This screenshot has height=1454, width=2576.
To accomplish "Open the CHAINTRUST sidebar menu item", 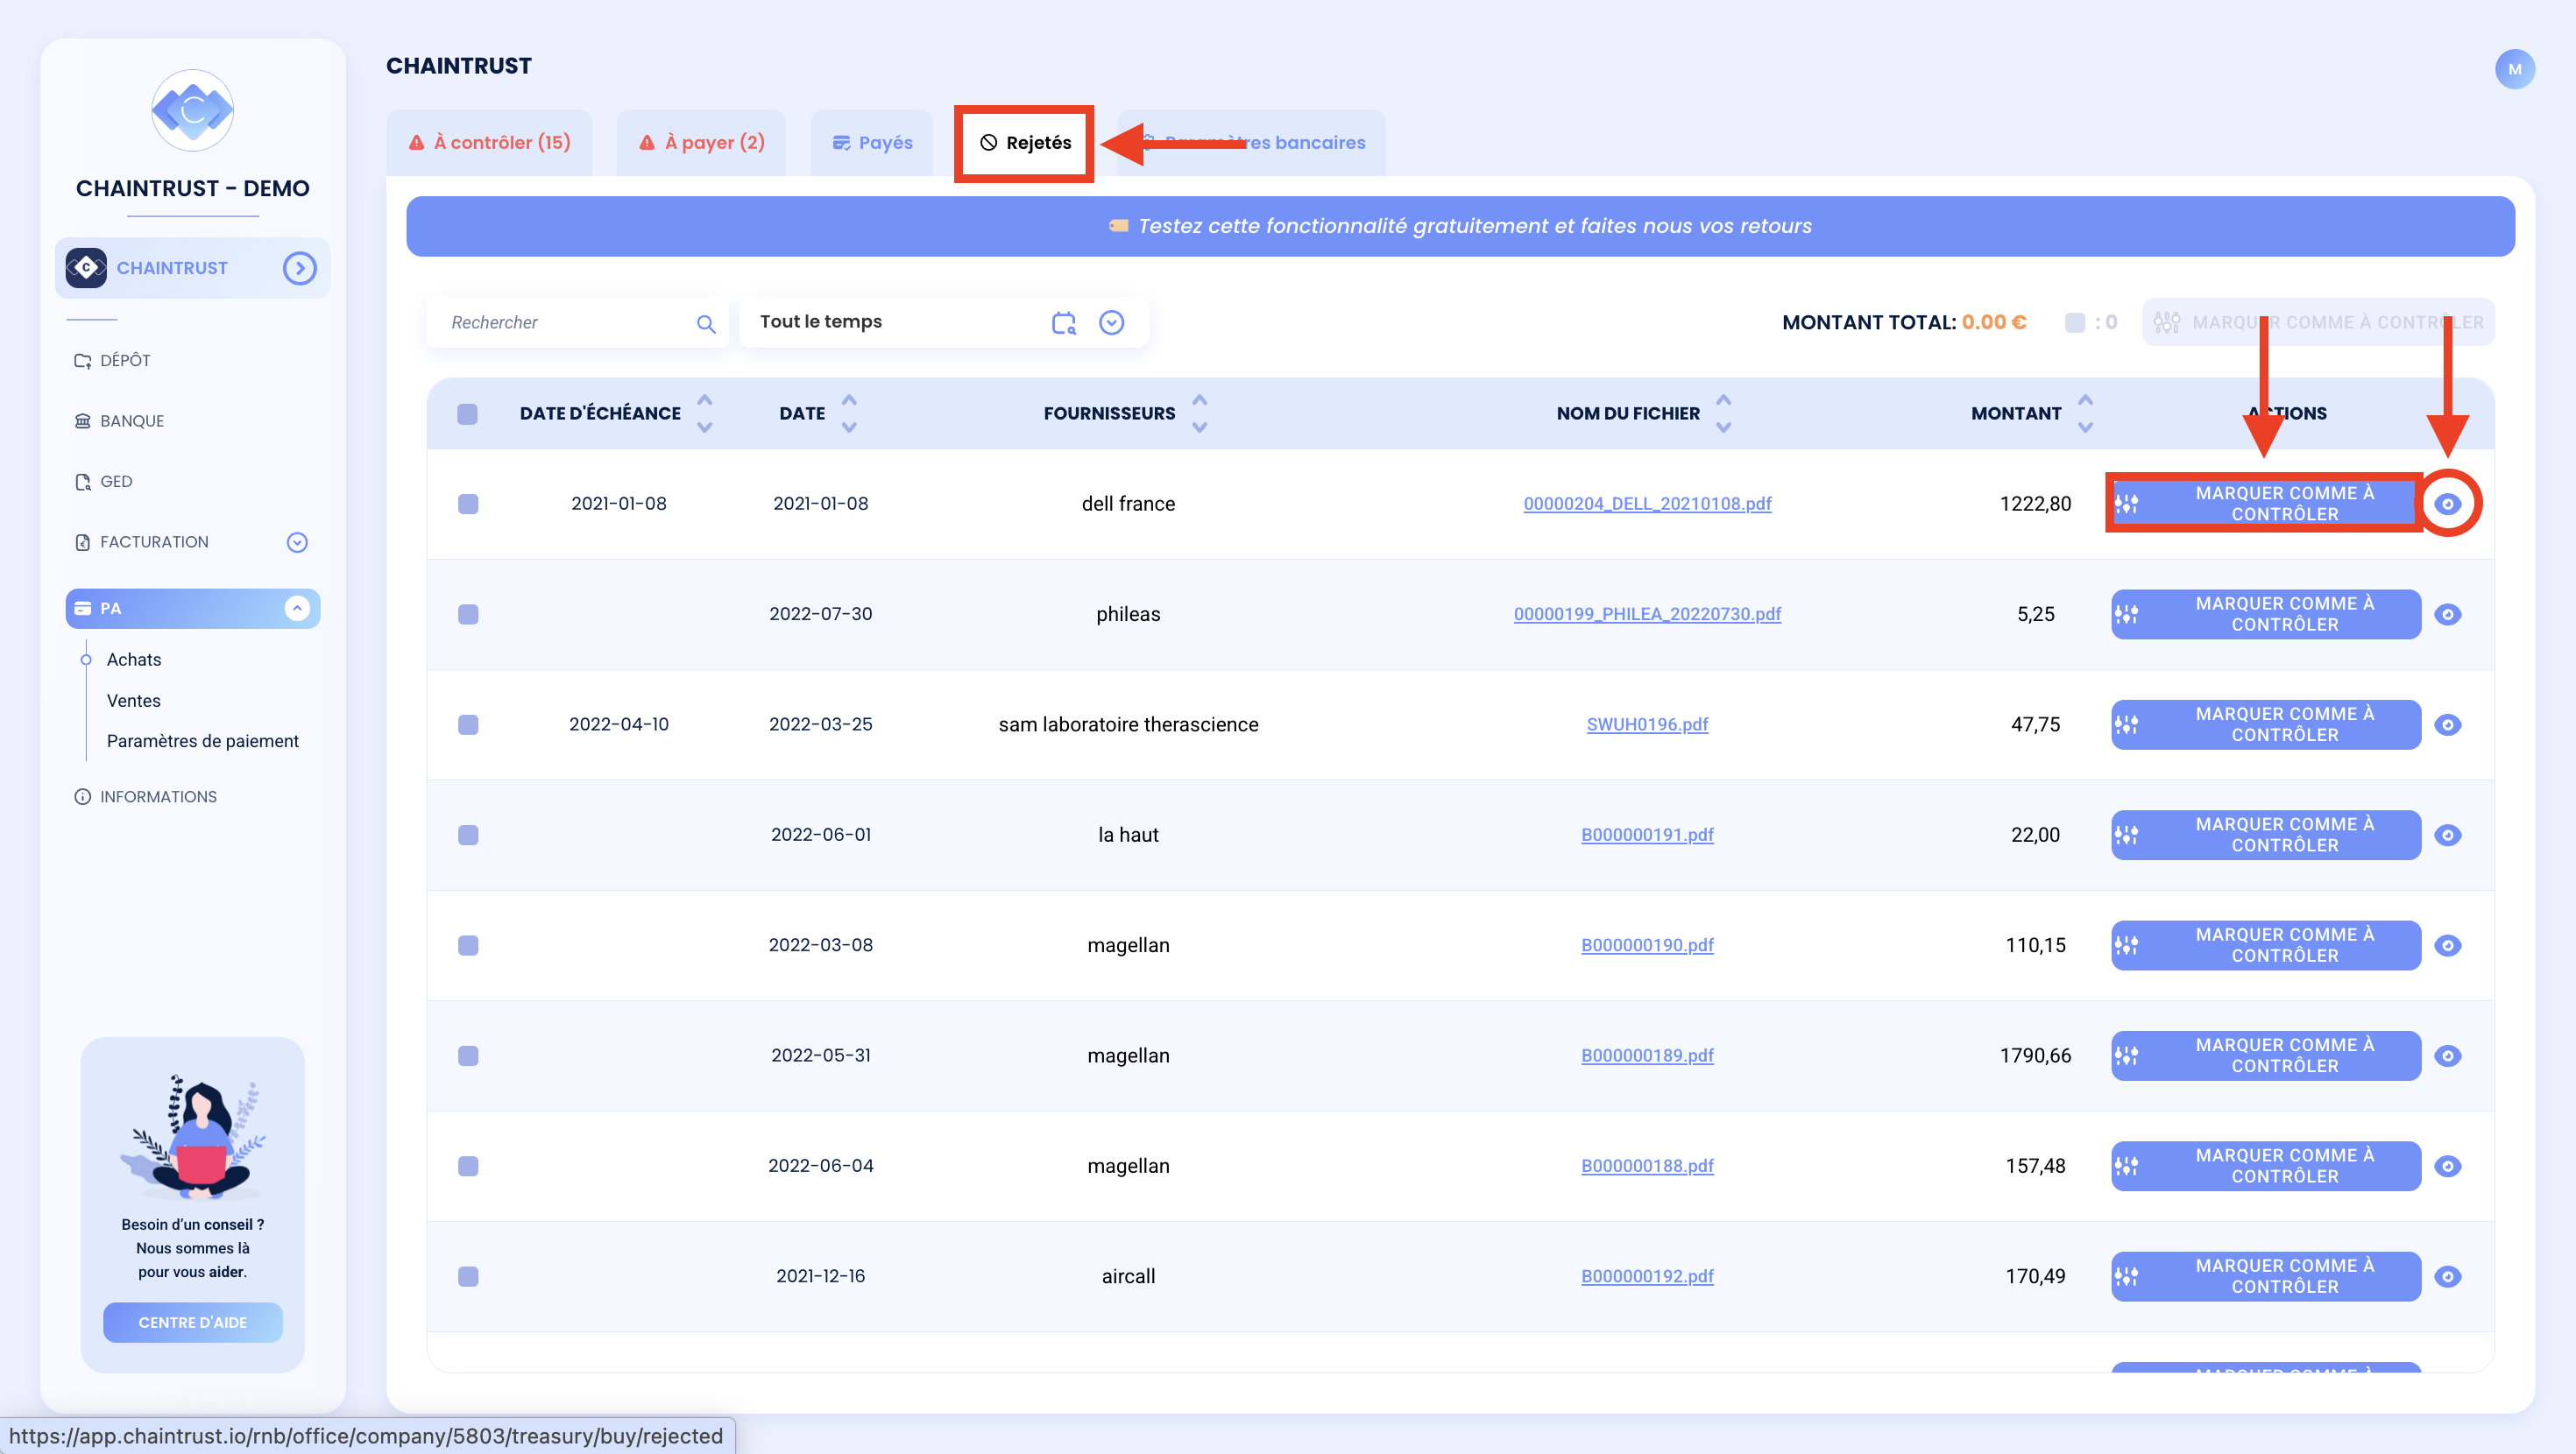I will click(x=192, y=268).
